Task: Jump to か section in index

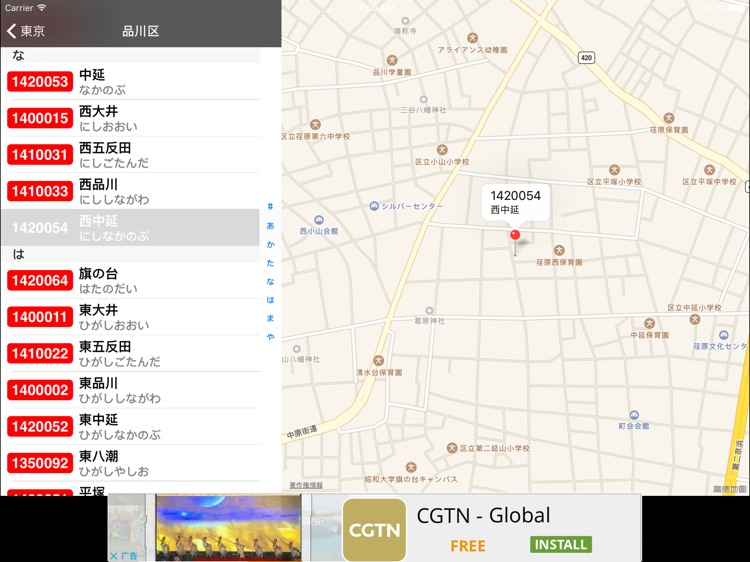Action: [270, 244]
